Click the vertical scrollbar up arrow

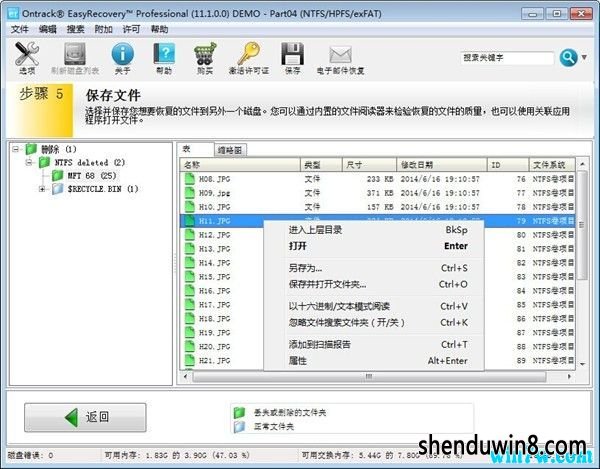click(582, 164)
